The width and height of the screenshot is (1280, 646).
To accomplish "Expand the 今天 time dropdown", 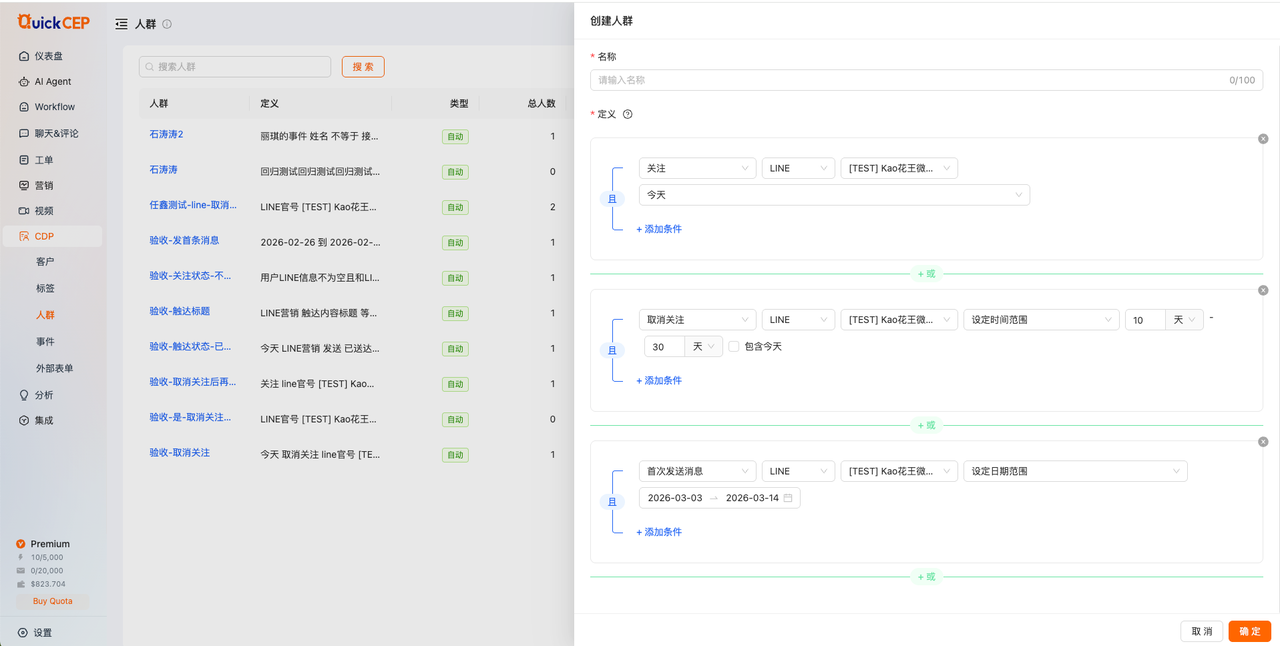I will (x=834, y=195).
